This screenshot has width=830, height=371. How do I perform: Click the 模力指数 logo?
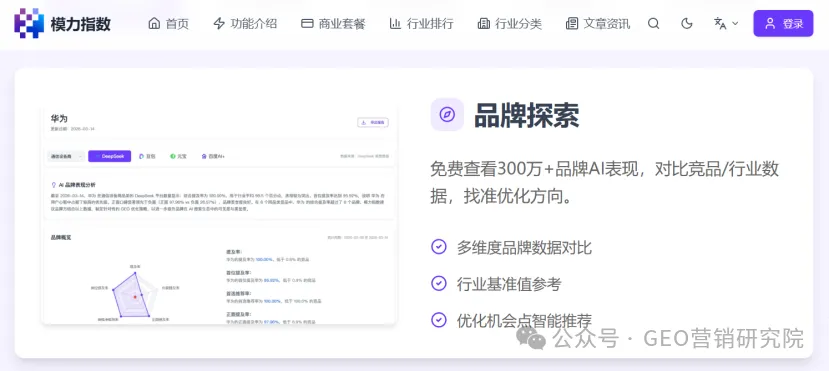coord(62,24)
